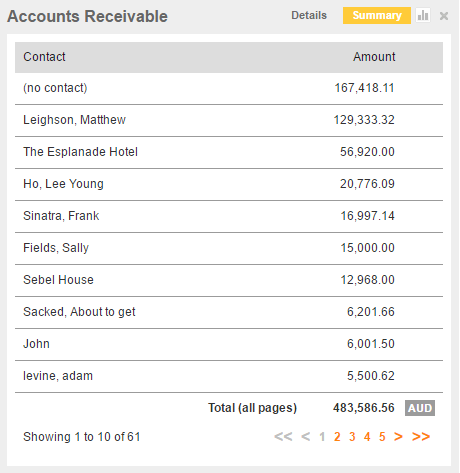This screenshot has width=460, height=473.
Task: Sort by the Contact column header
Action: (44, 57)
